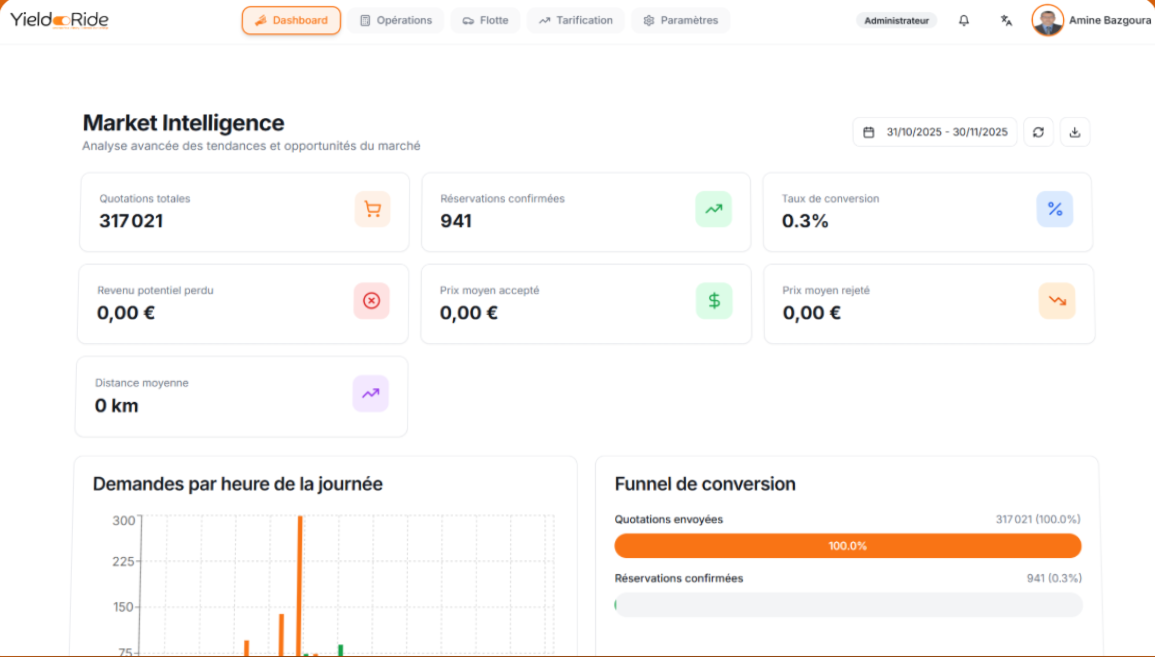Click the notification bell icon
1155x657 pixels.
coord(964,20)
